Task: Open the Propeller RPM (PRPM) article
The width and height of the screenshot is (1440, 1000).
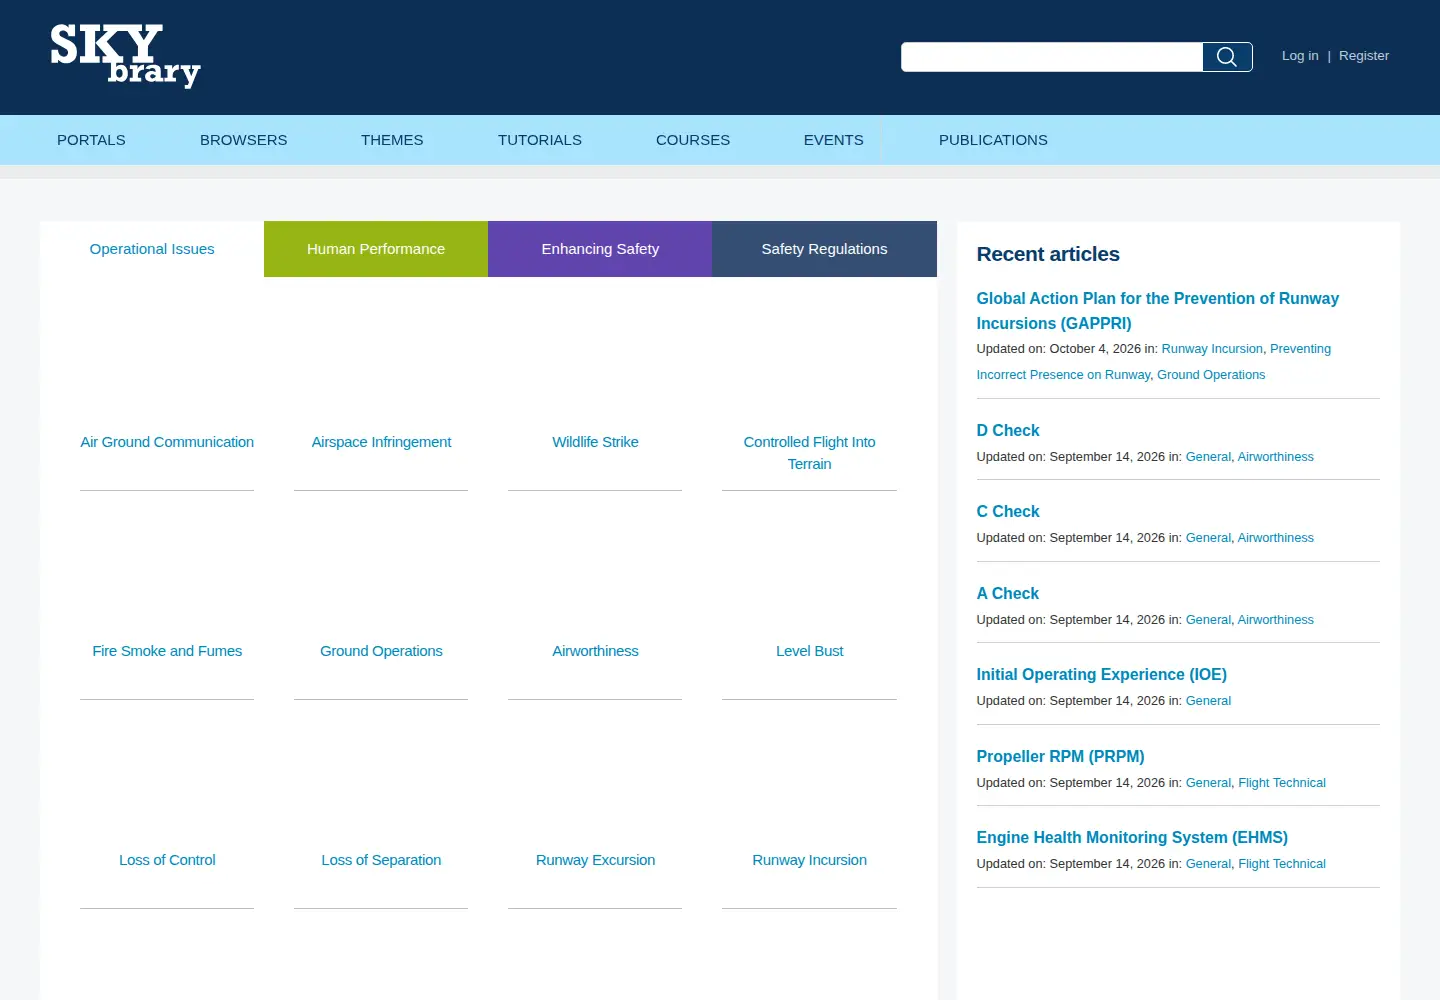Action: click(x=1060, y=757)
